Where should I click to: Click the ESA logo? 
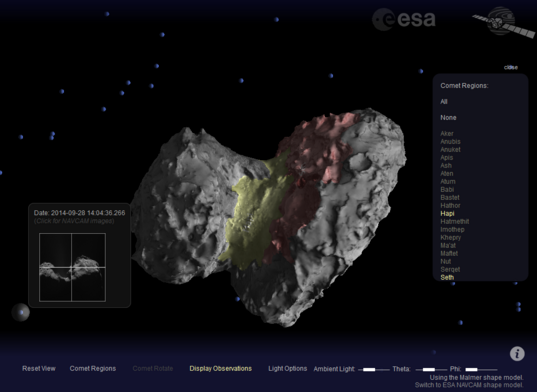[403, 19]
